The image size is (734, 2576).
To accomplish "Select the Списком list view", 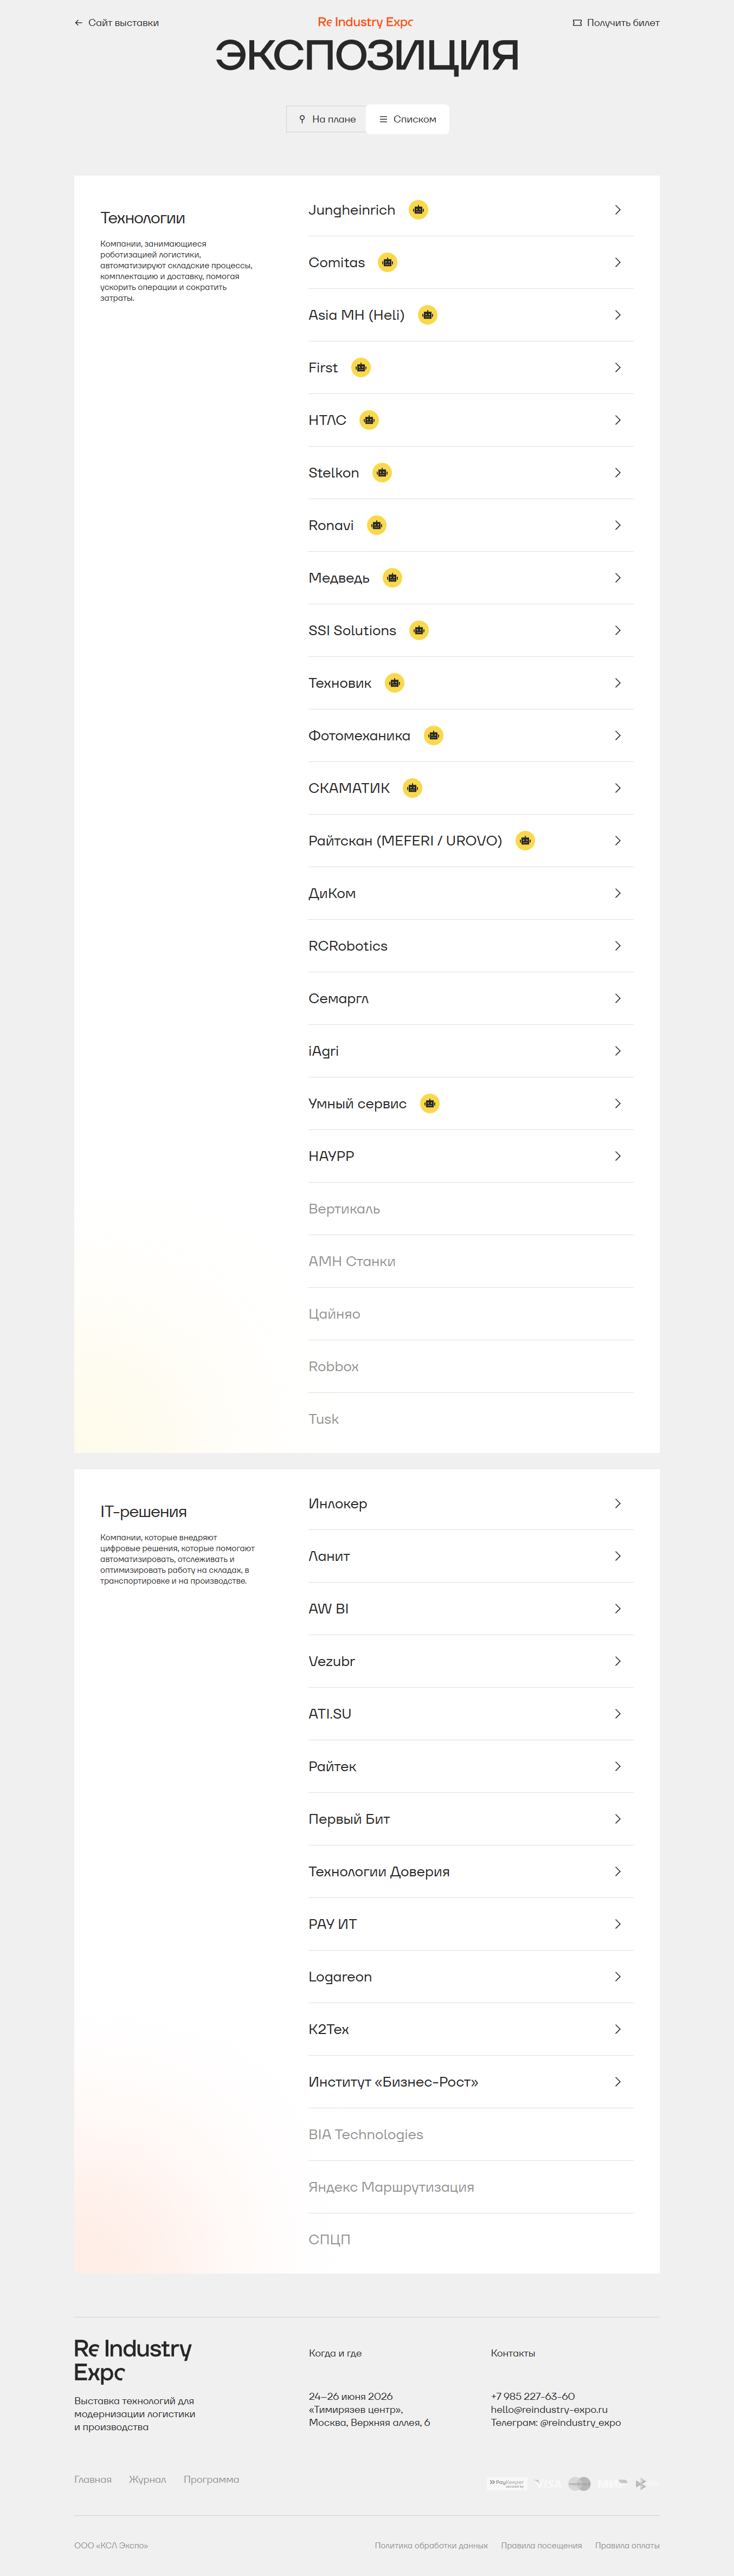I will click(407, 119).
